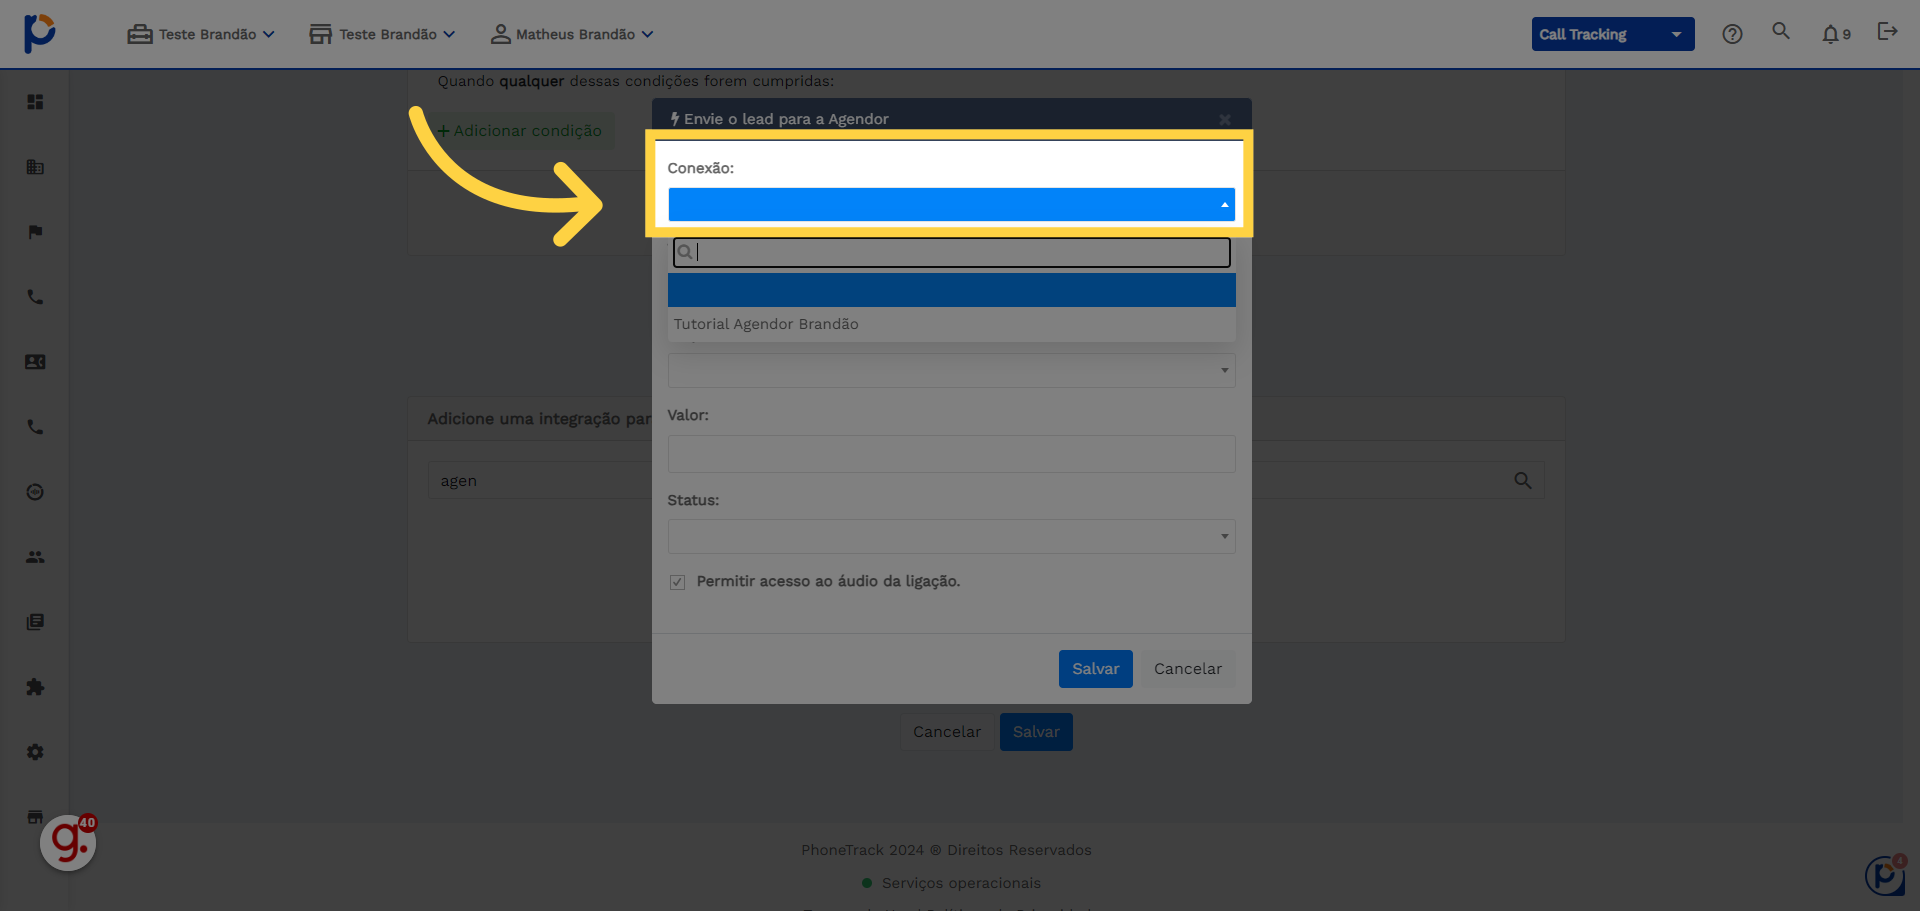This screenshot has height=911, width=1920.
Task: Click Salvar in the Agendor dialog
Action: pos(1095,669)
